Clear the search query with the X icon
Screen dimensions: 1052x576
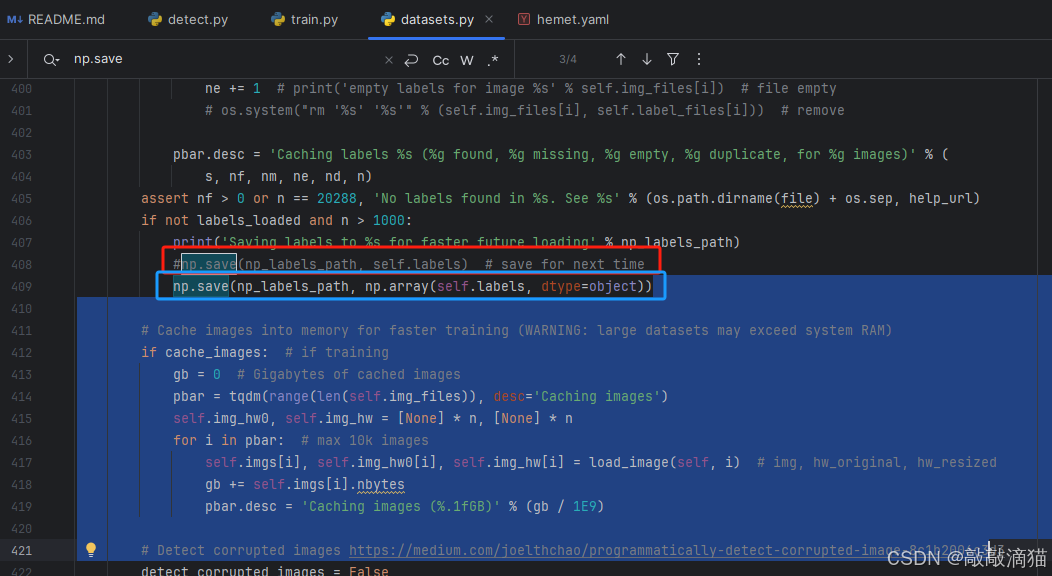tap(389, 59)
